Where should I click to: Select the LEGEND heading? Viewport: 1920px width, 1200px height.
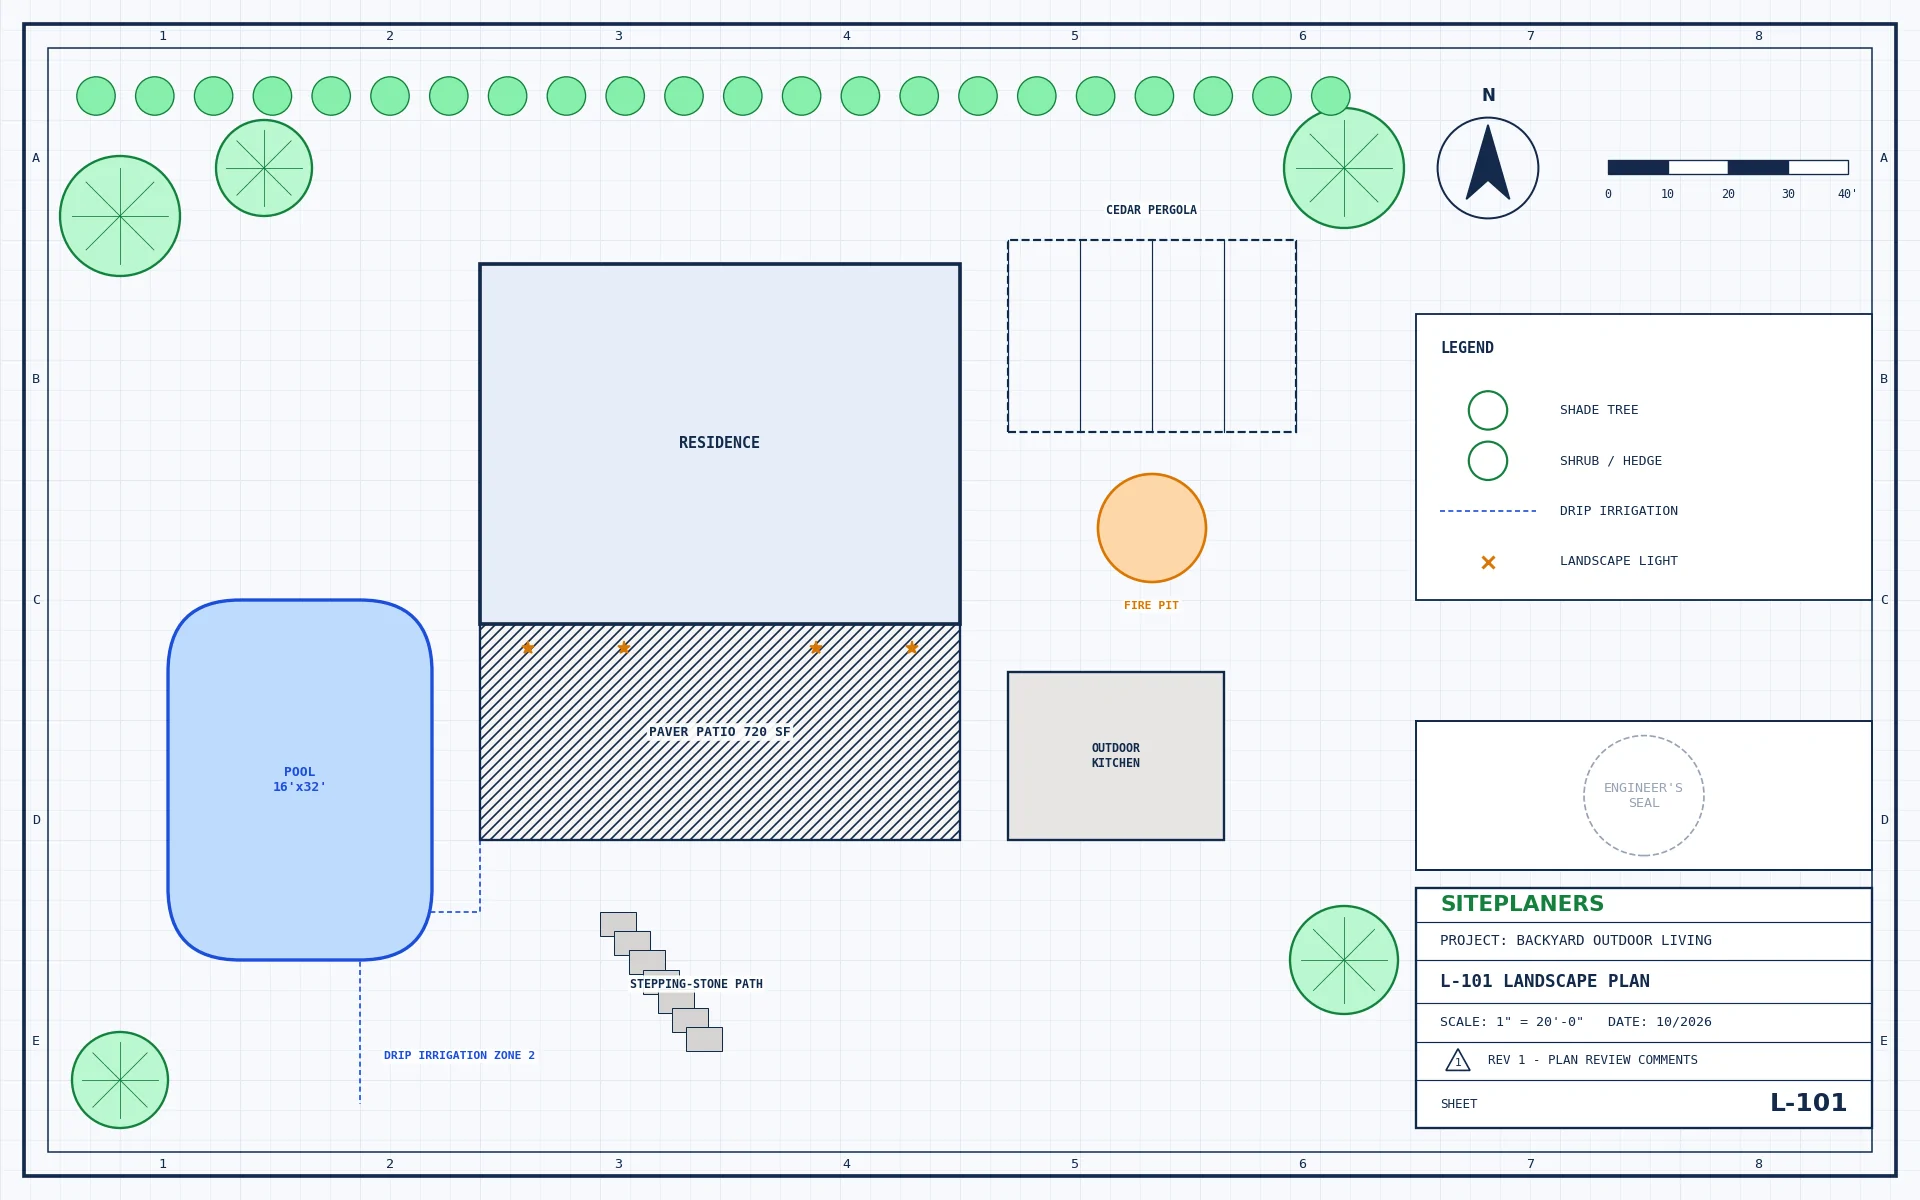(x=1467, y=348)
